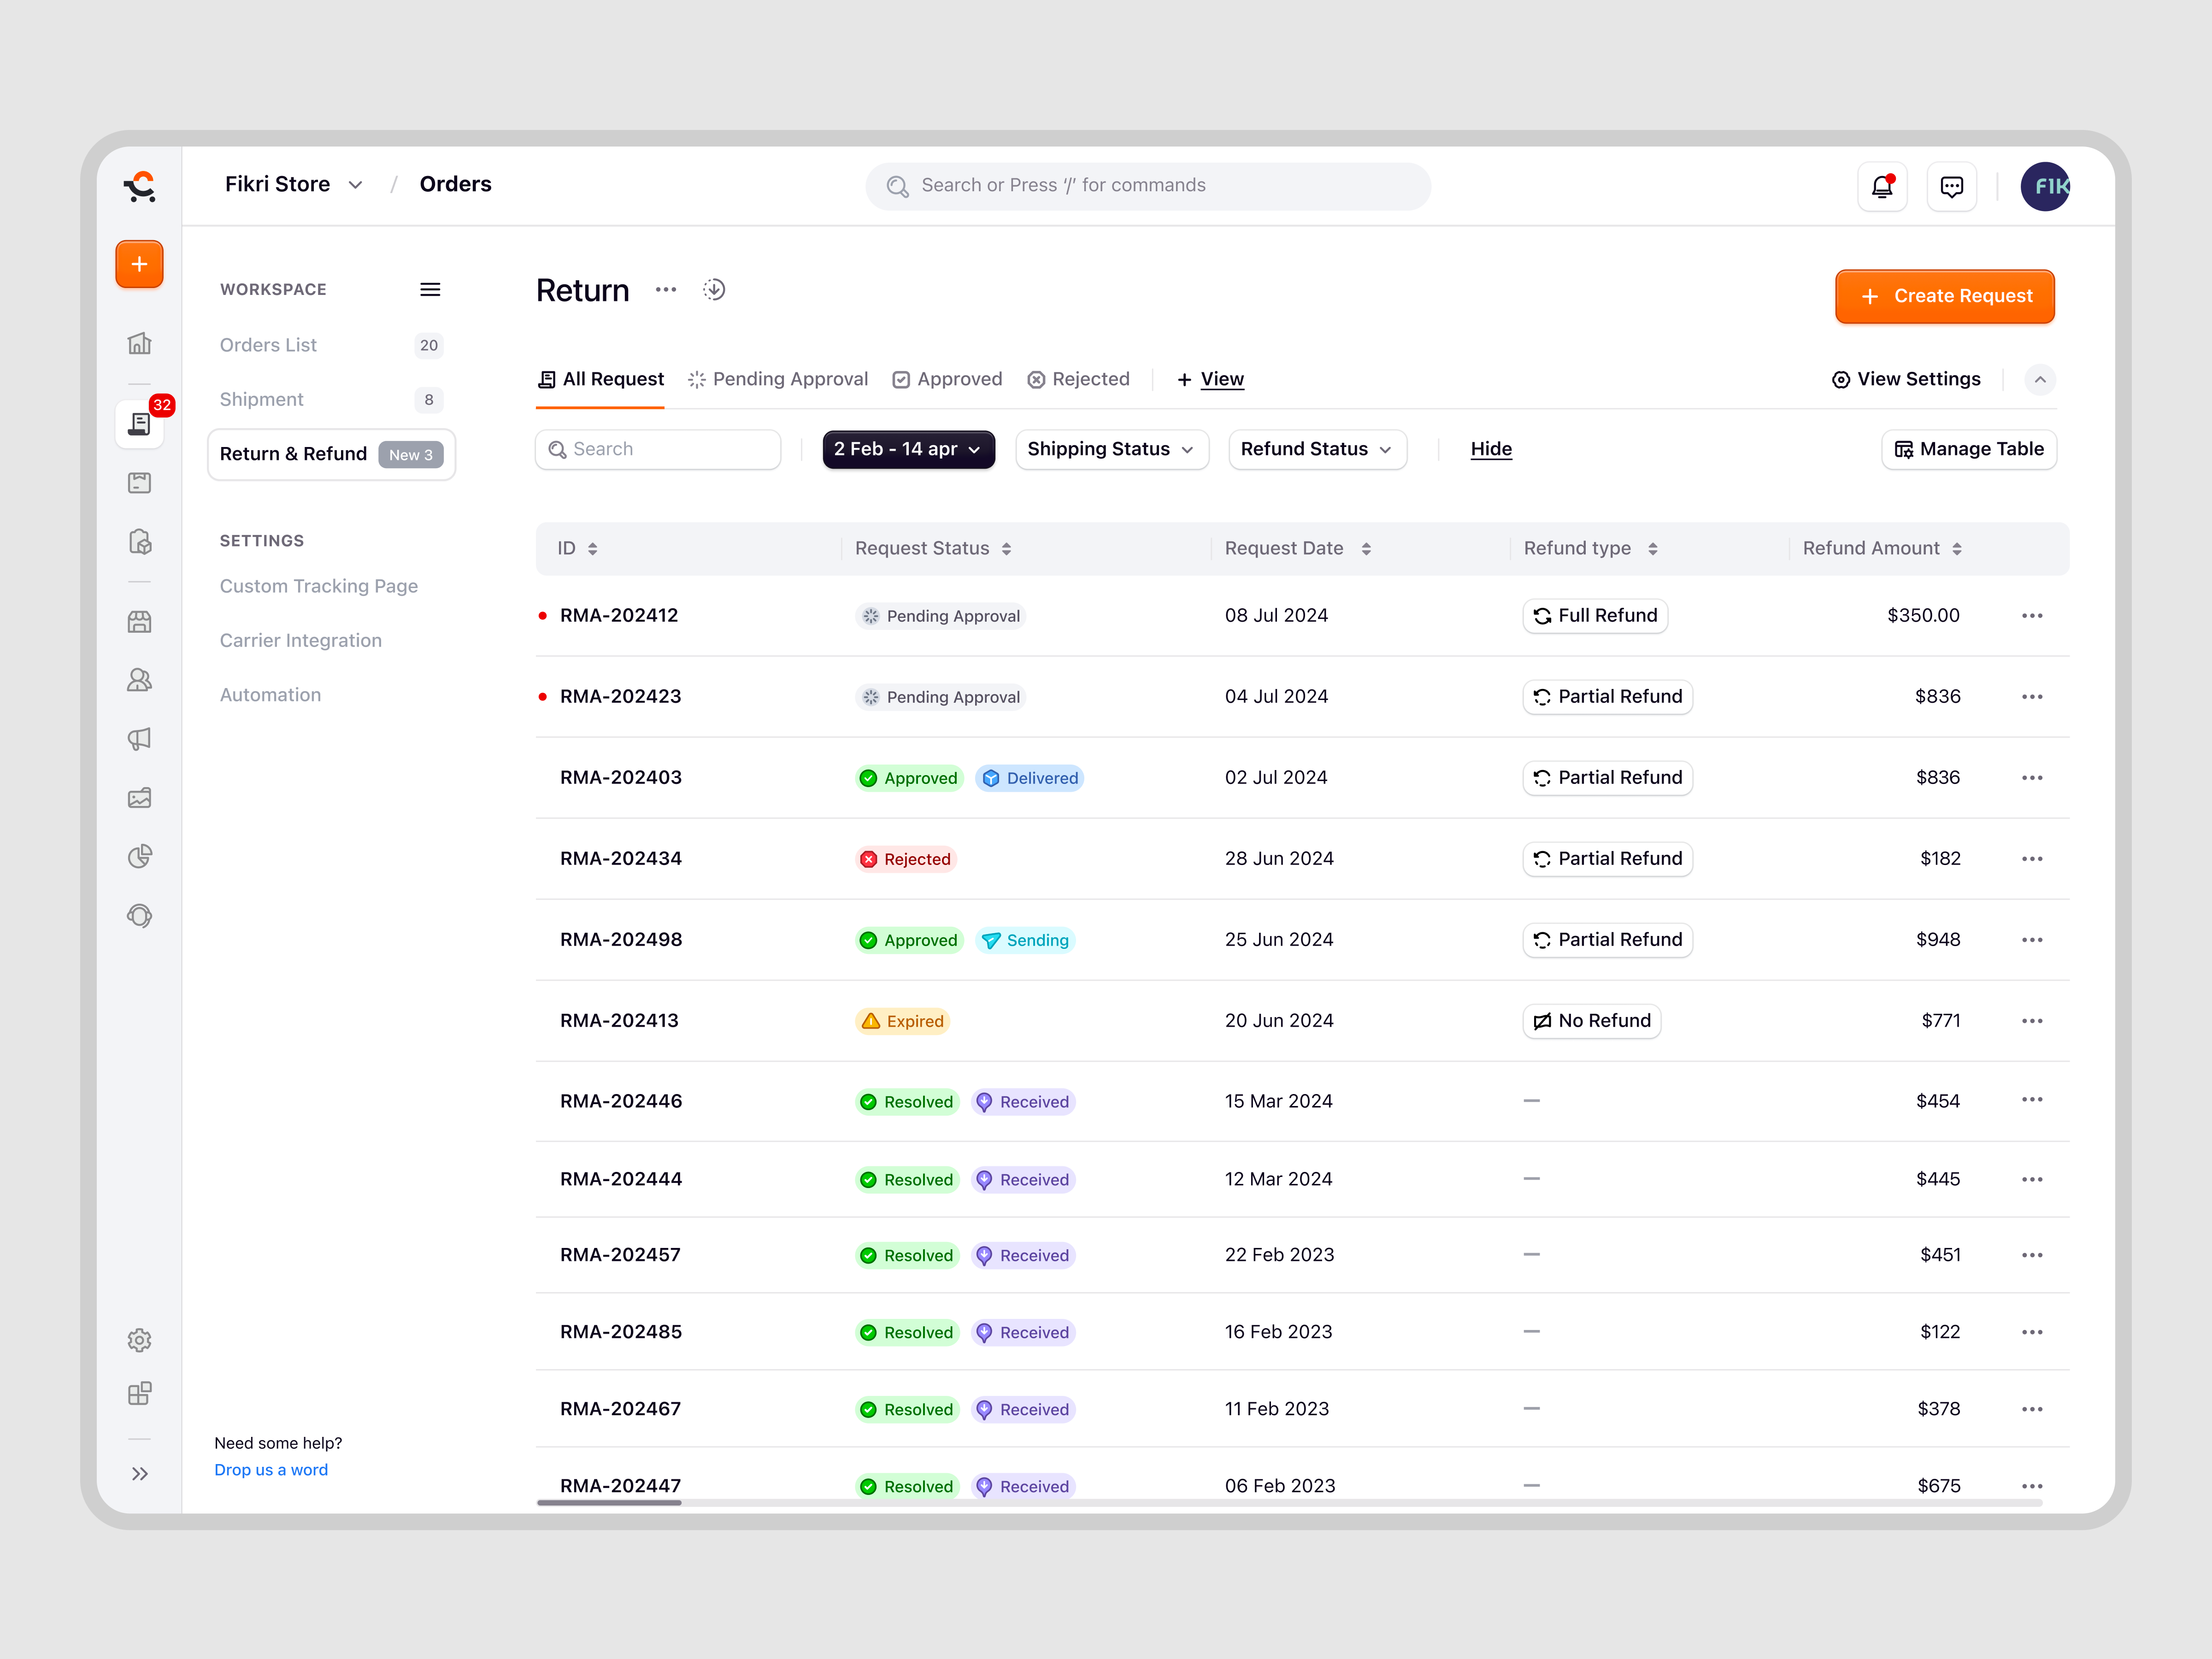Click the download icon beside Return title

(714, 290)
